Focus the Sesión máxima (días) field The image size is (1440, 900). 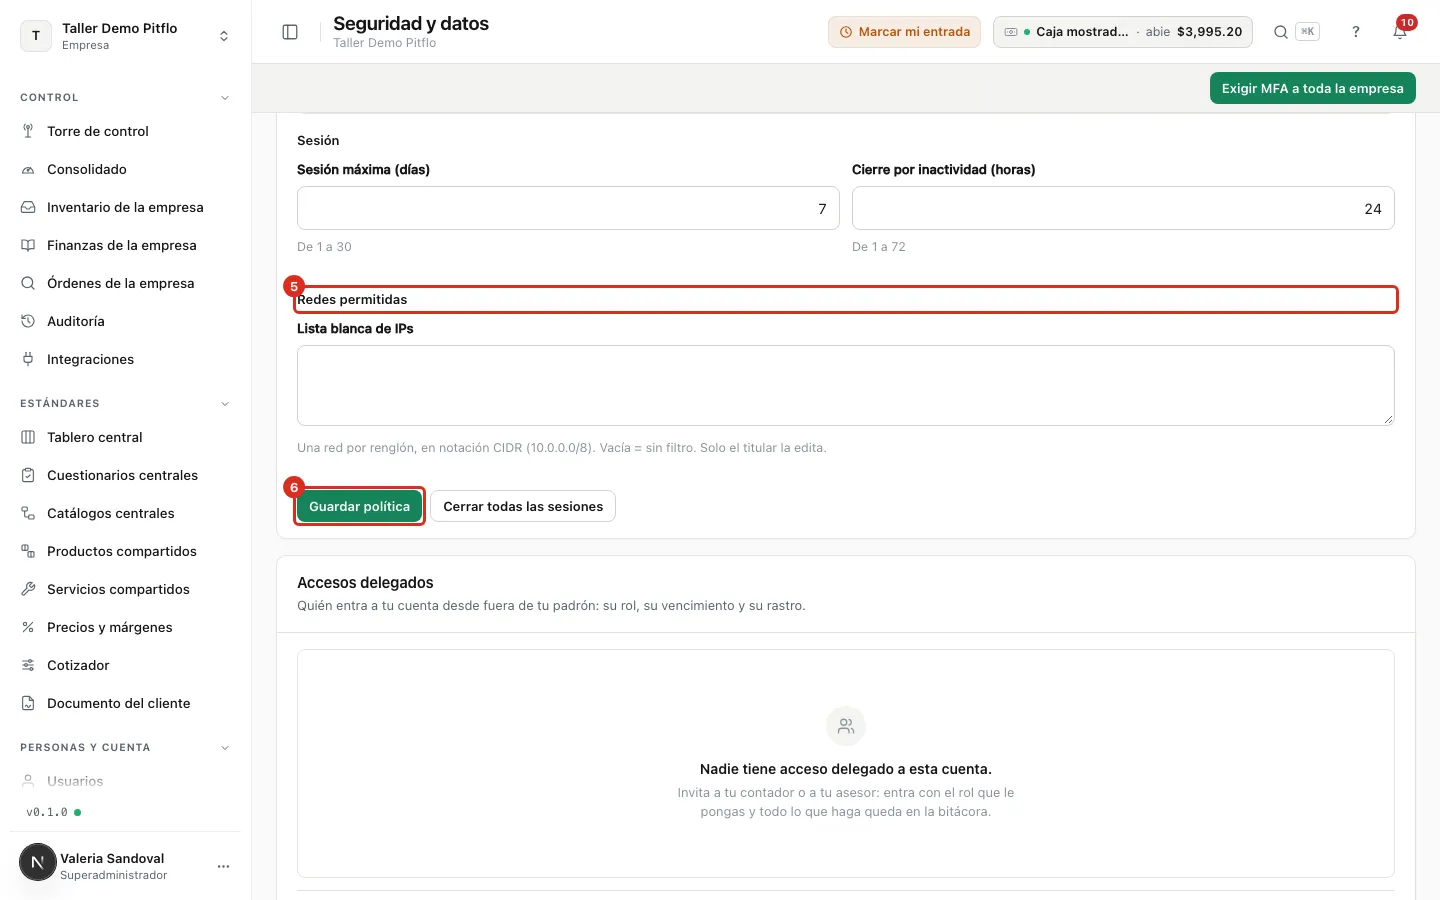pos(568,208)
